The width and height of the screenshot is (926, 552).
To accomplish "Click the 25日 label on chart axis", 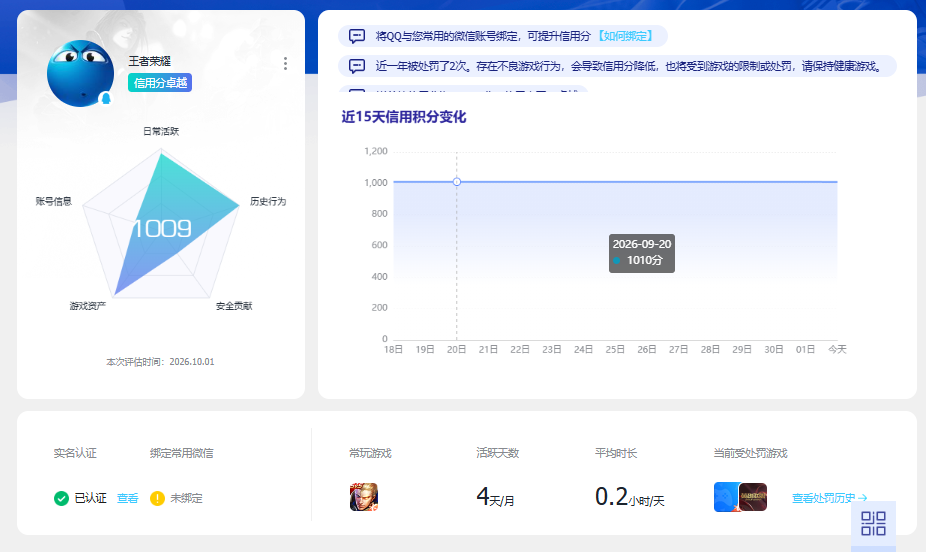I will click(x=615, y=350).
